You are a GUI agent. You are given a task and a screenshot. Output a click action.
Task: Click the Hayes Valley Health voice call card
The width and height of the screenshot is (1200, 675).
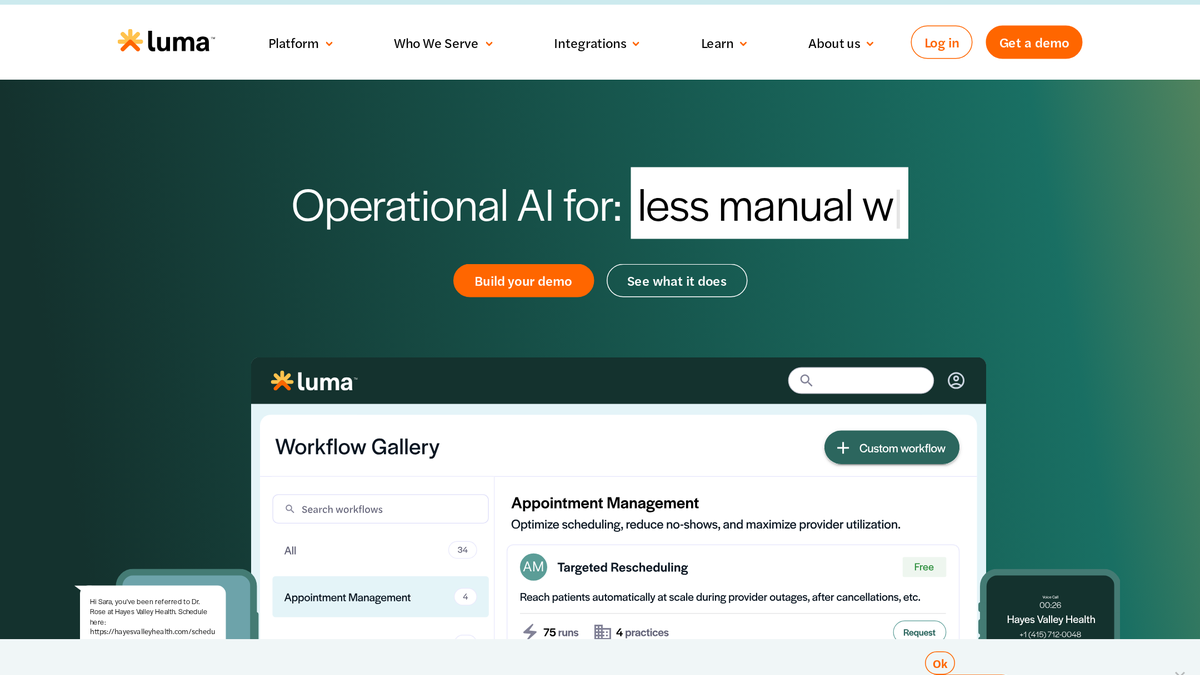pos(1050,608)
